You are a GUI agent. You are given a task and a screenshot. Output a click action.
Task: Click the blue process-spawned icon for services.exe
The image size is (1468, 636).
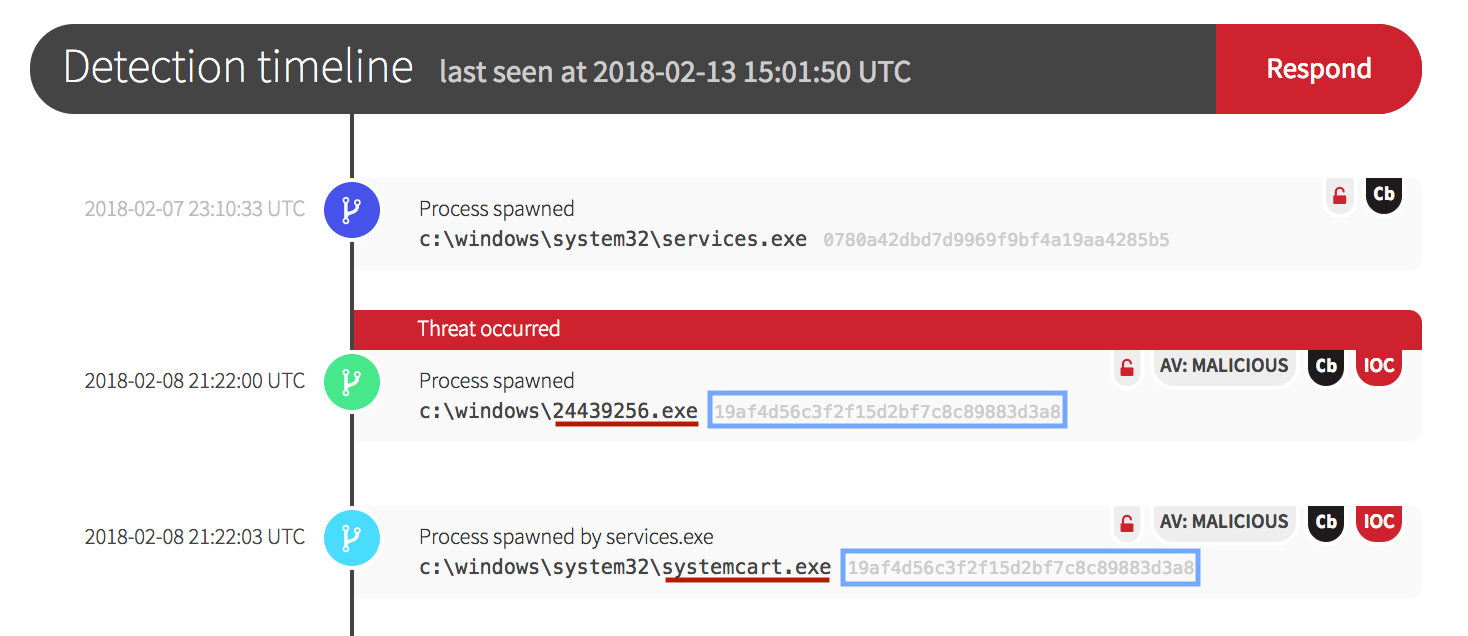(x=352, y=210)
